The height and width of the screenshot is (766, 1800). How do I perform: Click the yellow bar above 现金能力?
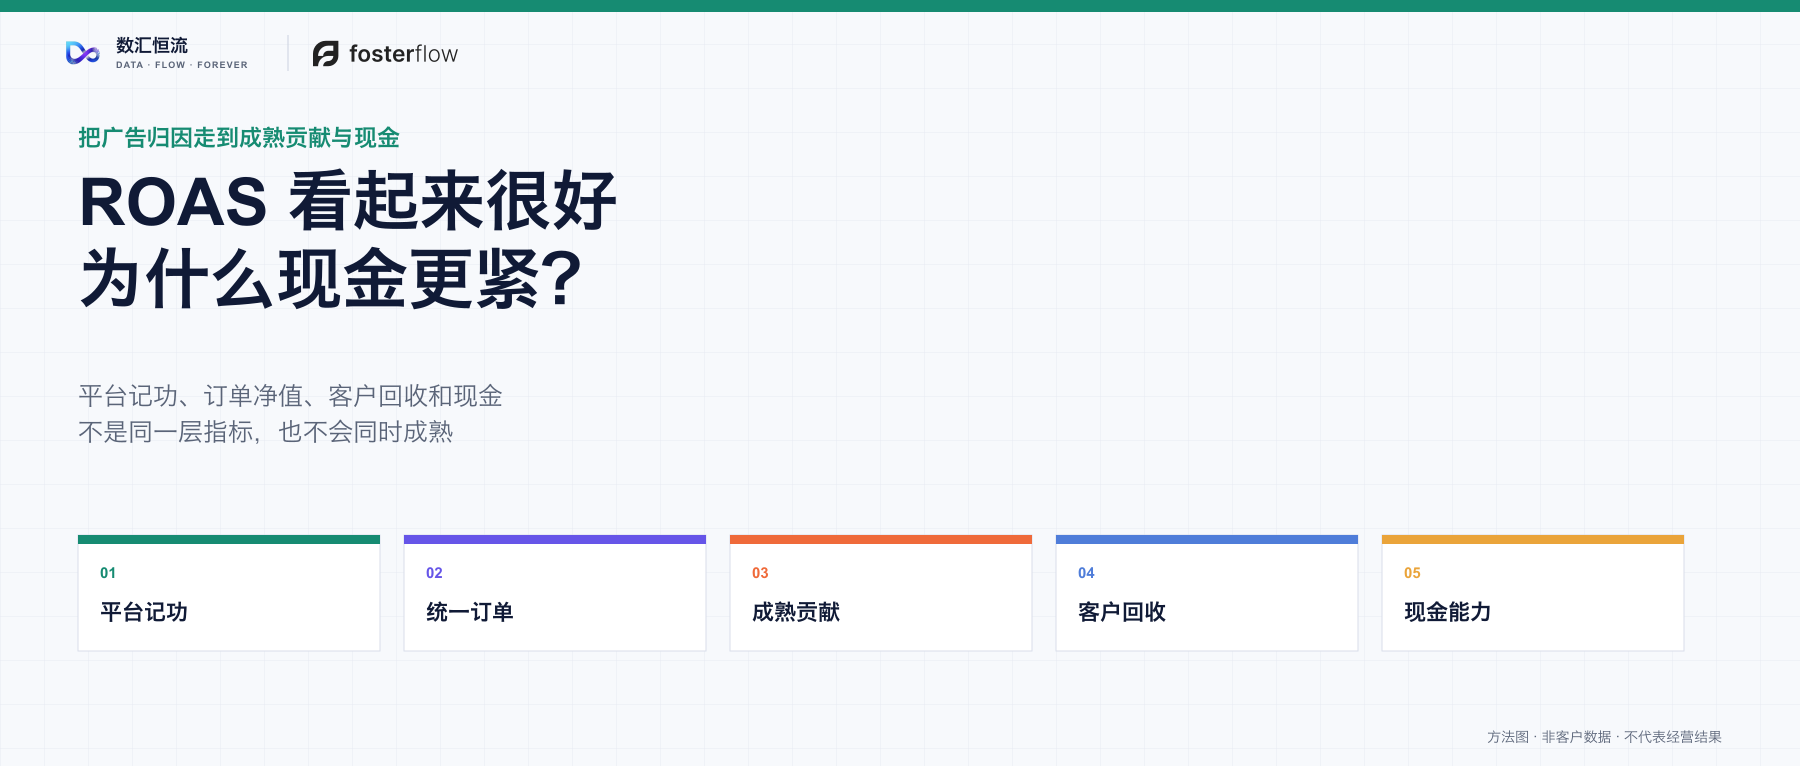coord(1533,539)
